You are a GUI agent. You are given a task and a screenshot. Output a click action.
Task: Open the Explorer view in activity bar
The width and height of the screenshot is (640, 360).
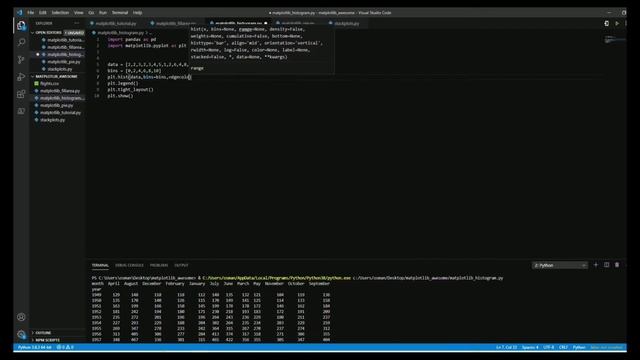click(21, 25)
